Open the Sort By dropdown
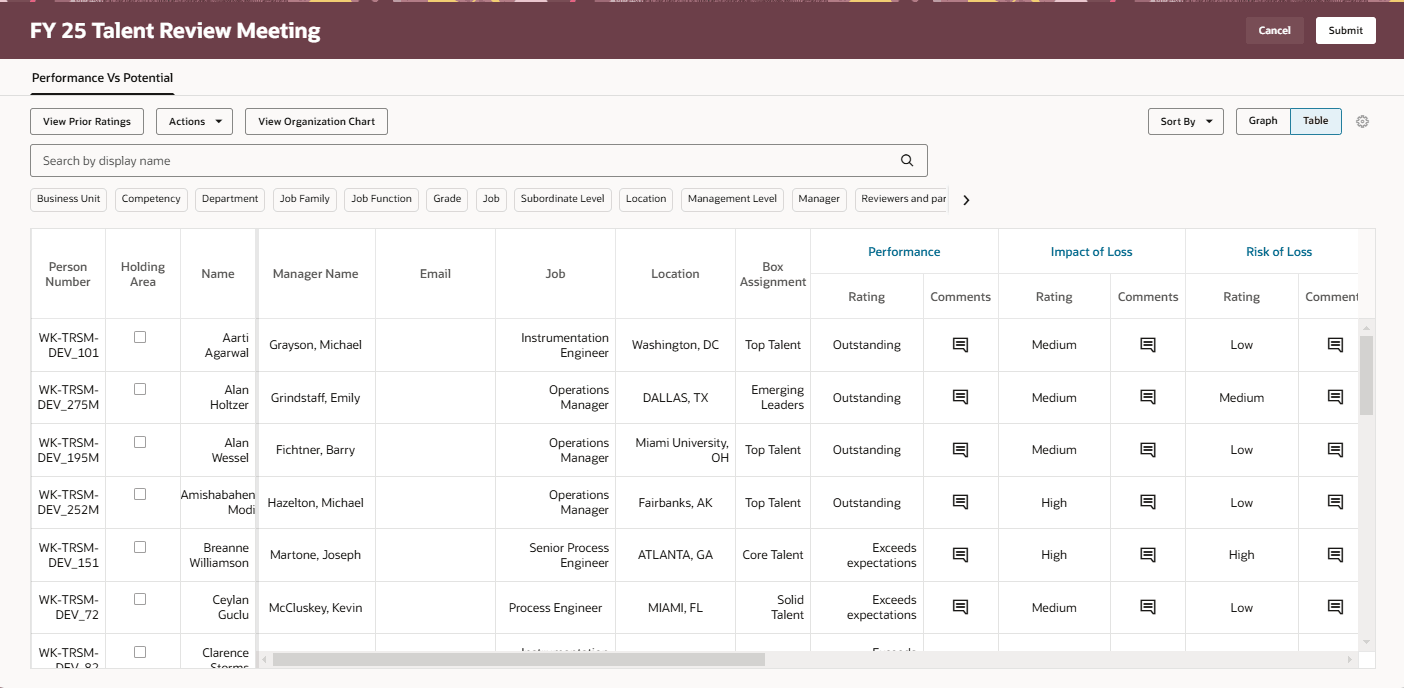 (1185, 121)
